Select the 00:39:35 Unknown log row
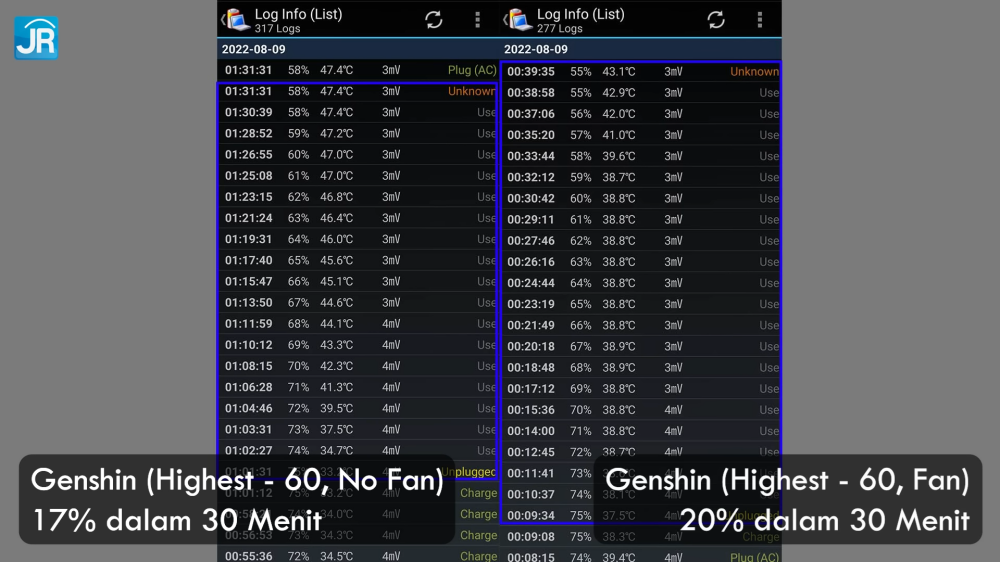The height and width of the screenshot is (562, 1000). point(640,72)
